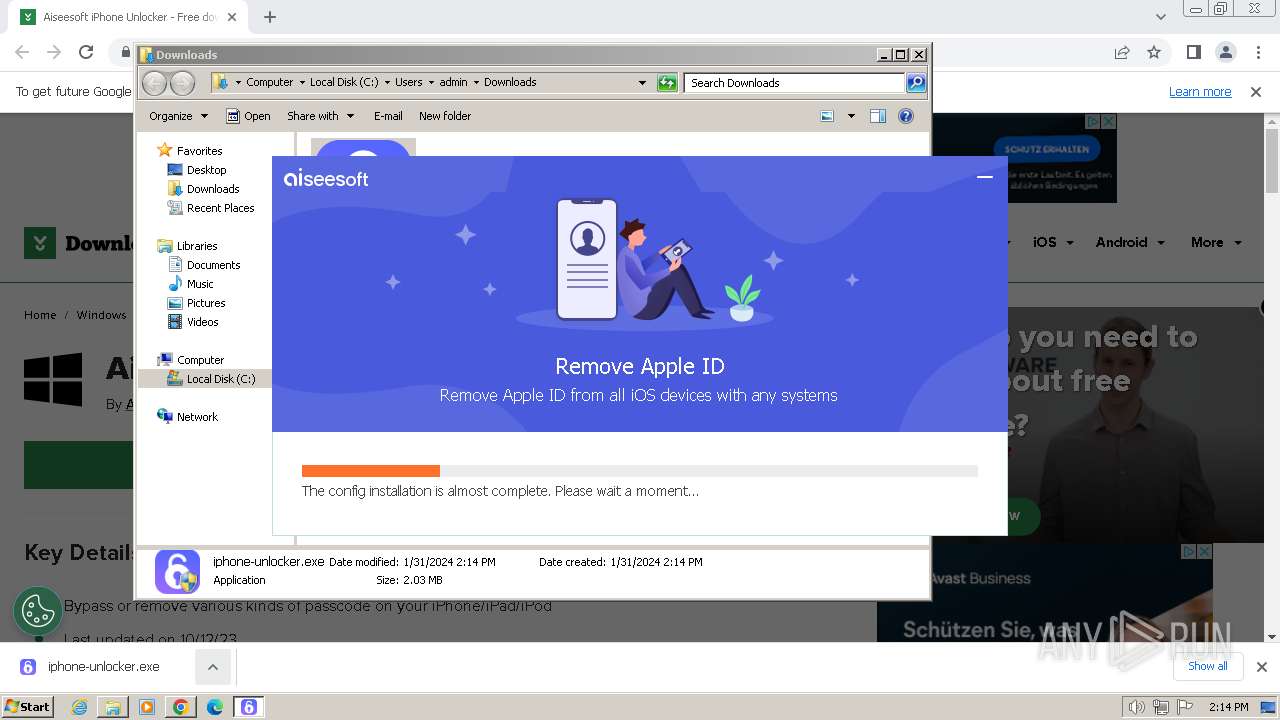
Task: Open Microsoft Edge from the taskbar
Action: click(215, 707)
